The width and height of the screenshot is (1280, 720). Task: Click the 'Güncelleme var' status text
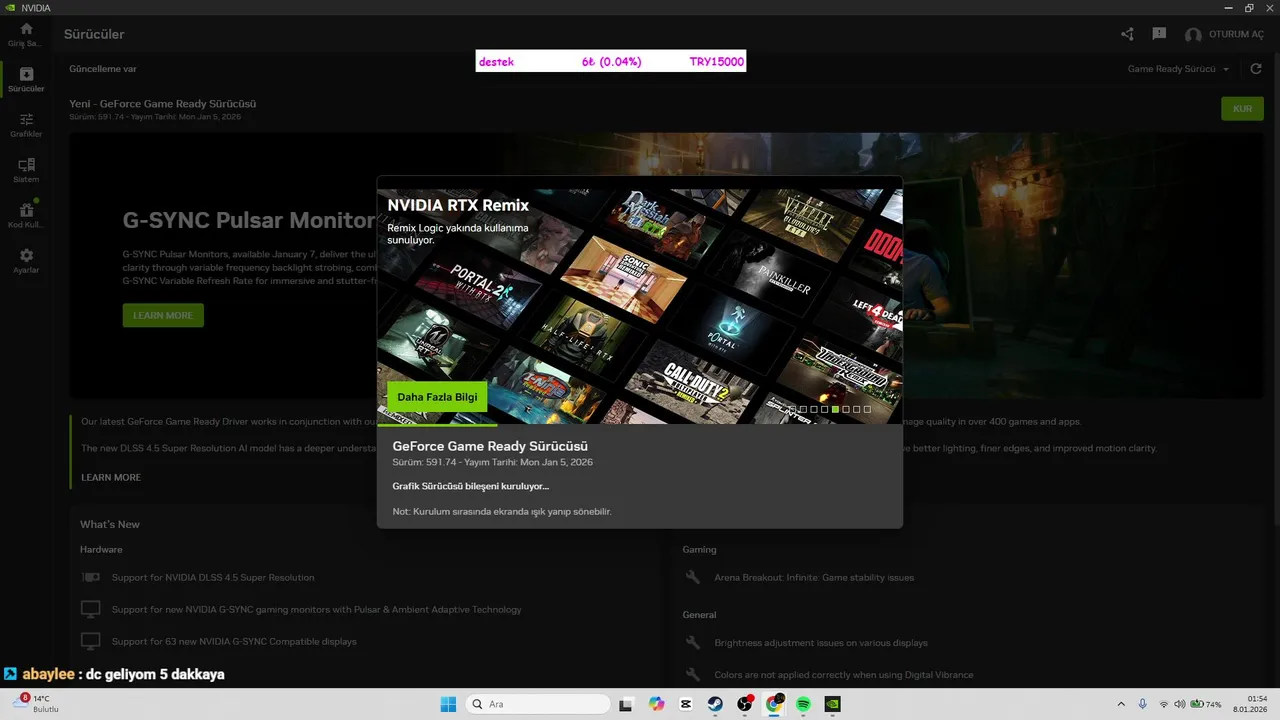pos(103,69)
